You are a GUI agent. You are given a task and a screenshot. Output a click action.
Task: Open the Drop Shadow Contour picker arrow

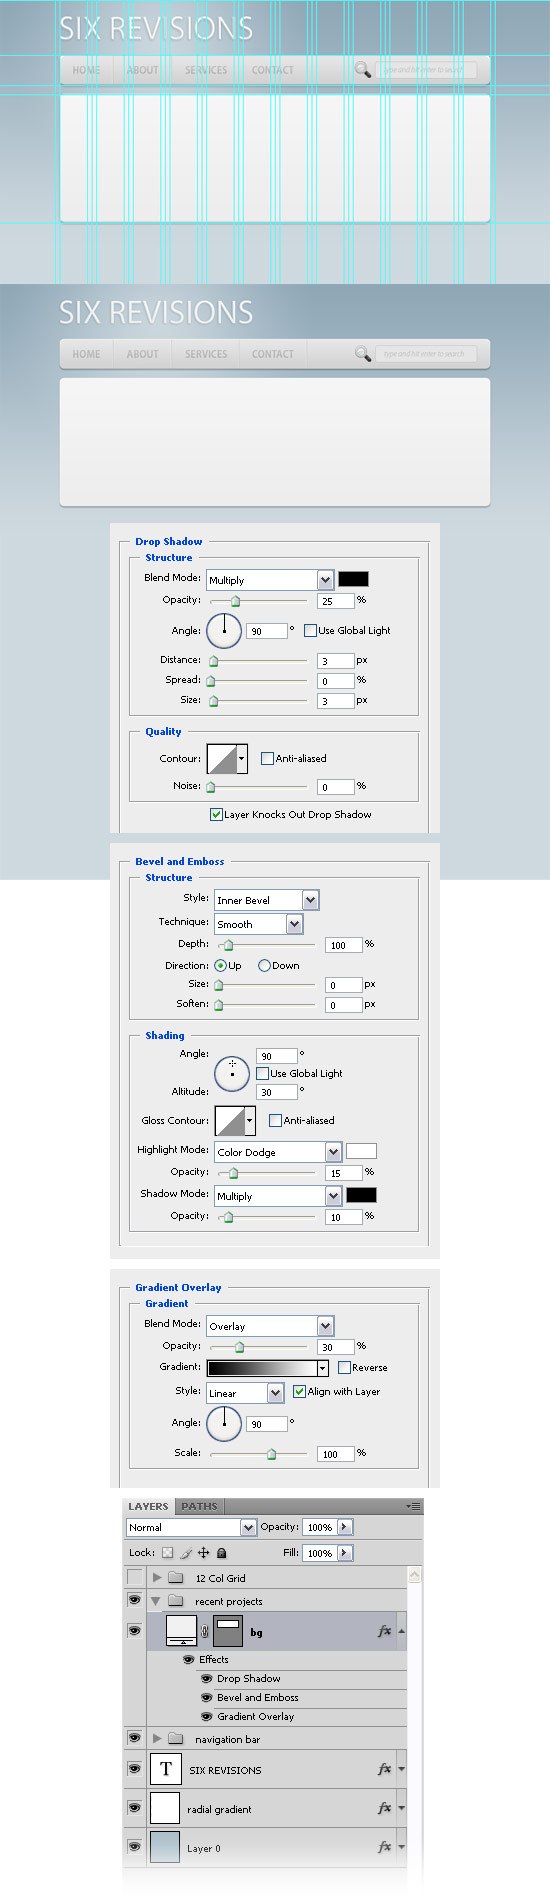(241, 758)
